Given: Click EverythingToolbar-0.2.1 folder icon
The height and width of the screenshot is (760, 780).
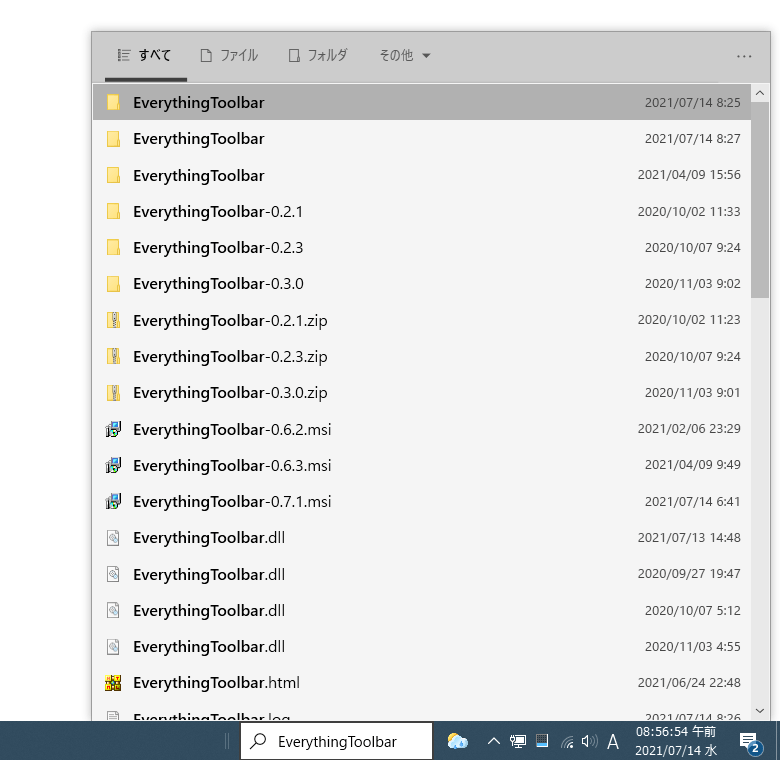Looking at the screenshot, I should 113,211.
